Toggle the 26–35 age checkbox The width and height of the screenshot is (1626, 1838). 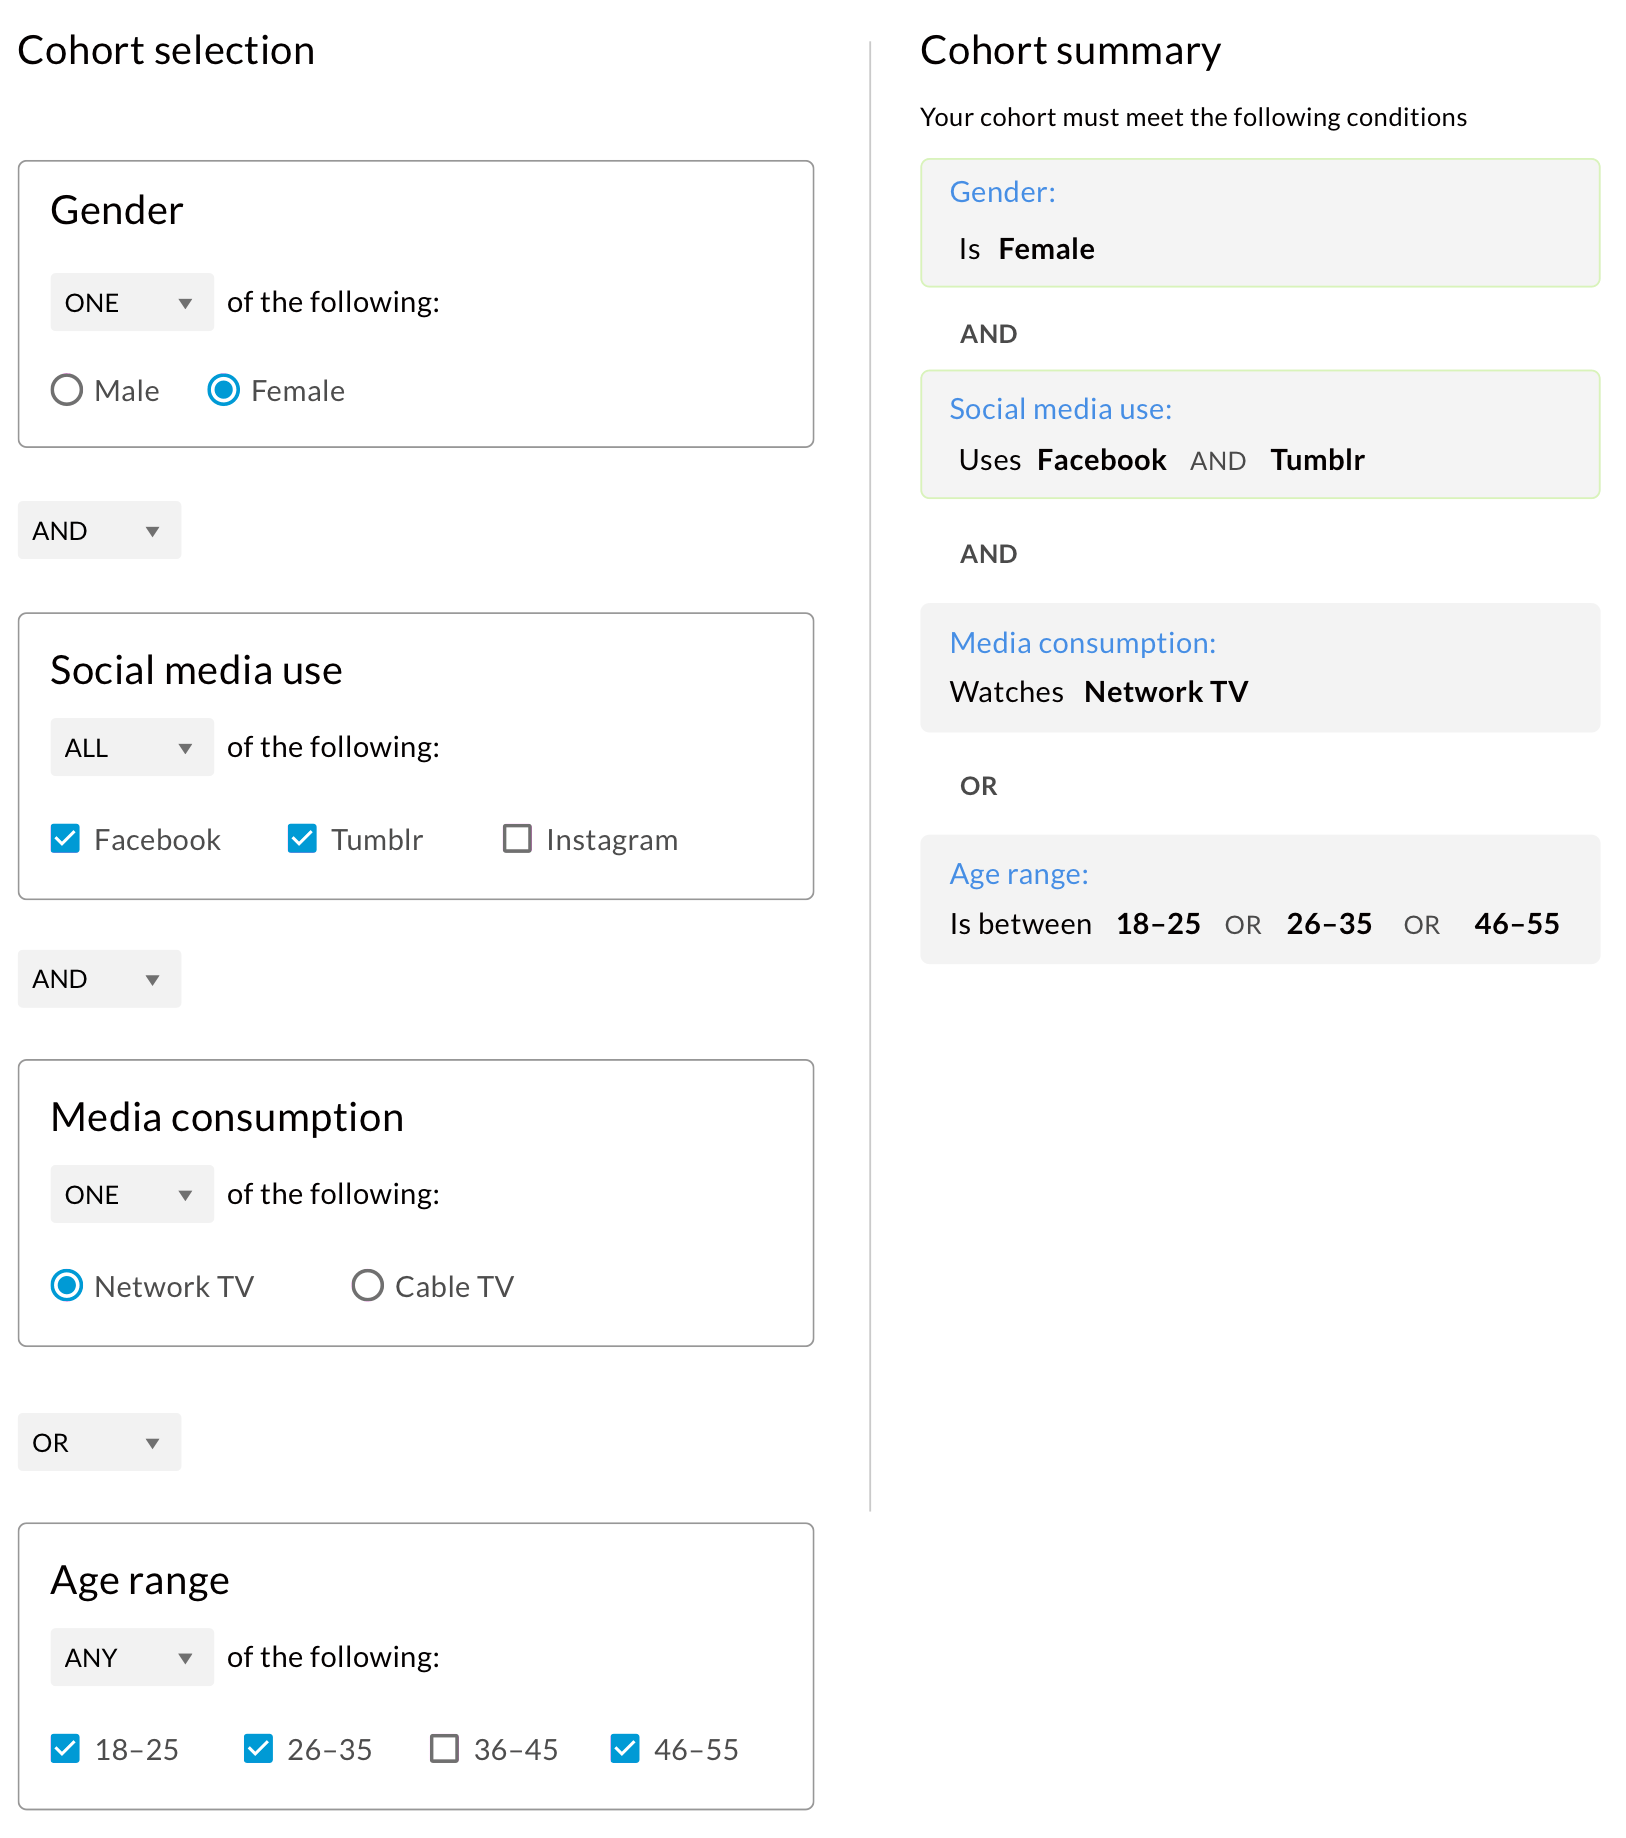(x=259, y=1749)
